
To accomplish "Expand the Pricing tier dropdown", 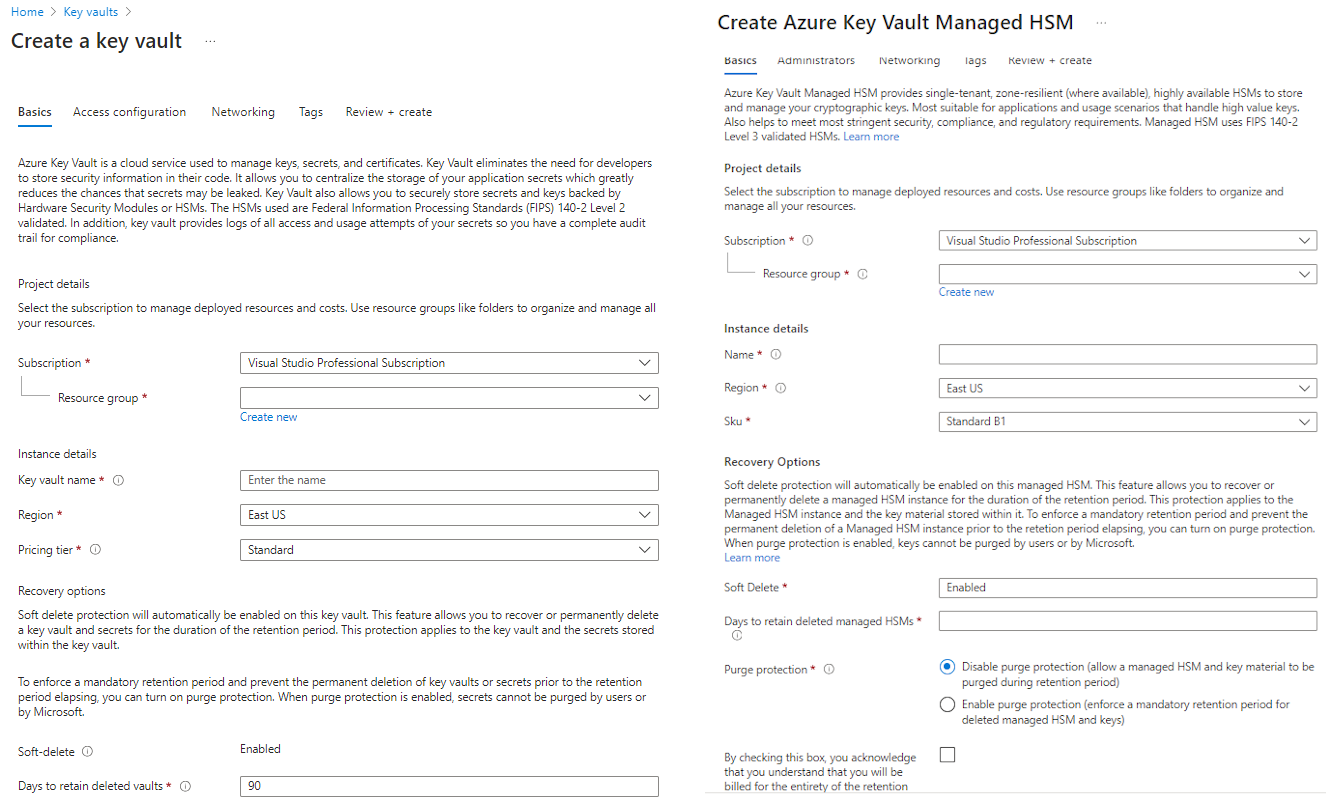I will (x=449, y=550).
